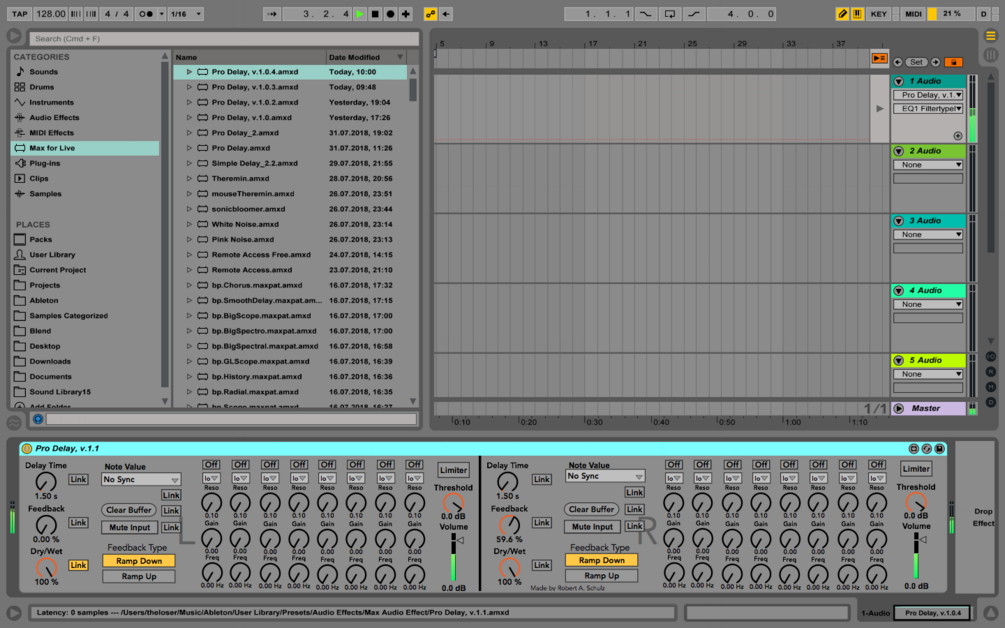Open the User Library place

52,255
